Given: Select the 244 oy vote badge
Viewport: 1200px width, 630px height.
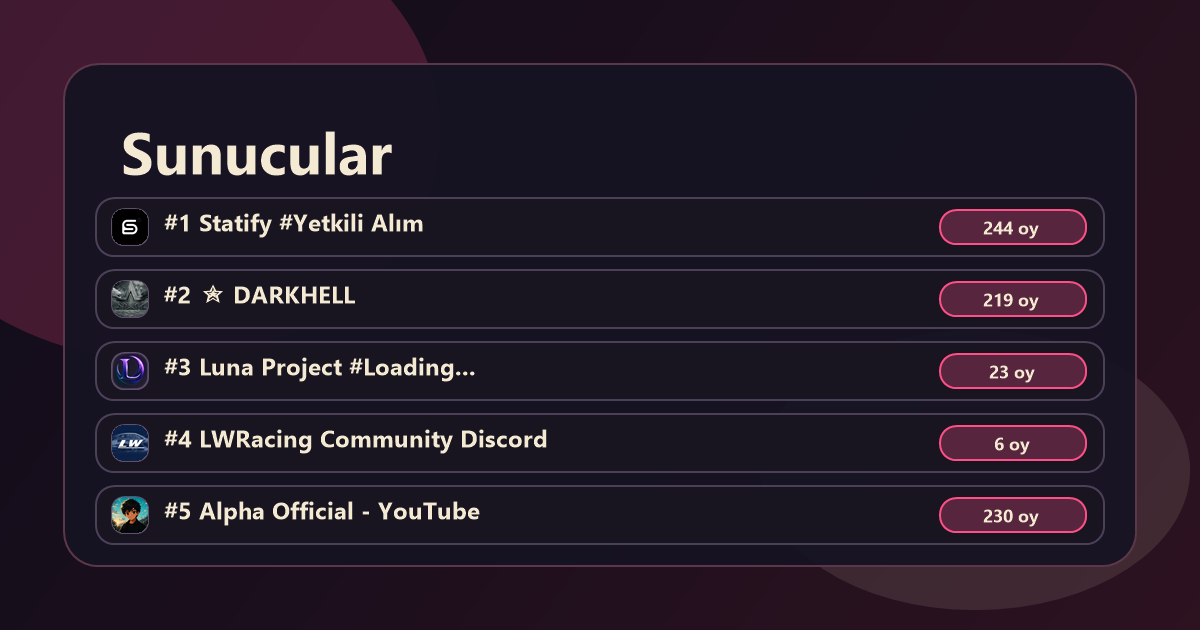Looking at the screenshot, I should coord(1013,227).
